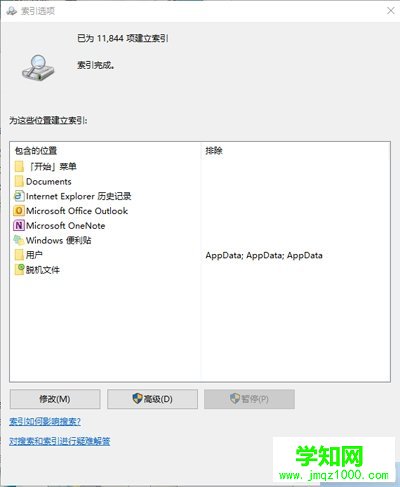Select the Internet Explorer 历史记录 list entry
The image size is (400, 487).
point(73,196)
